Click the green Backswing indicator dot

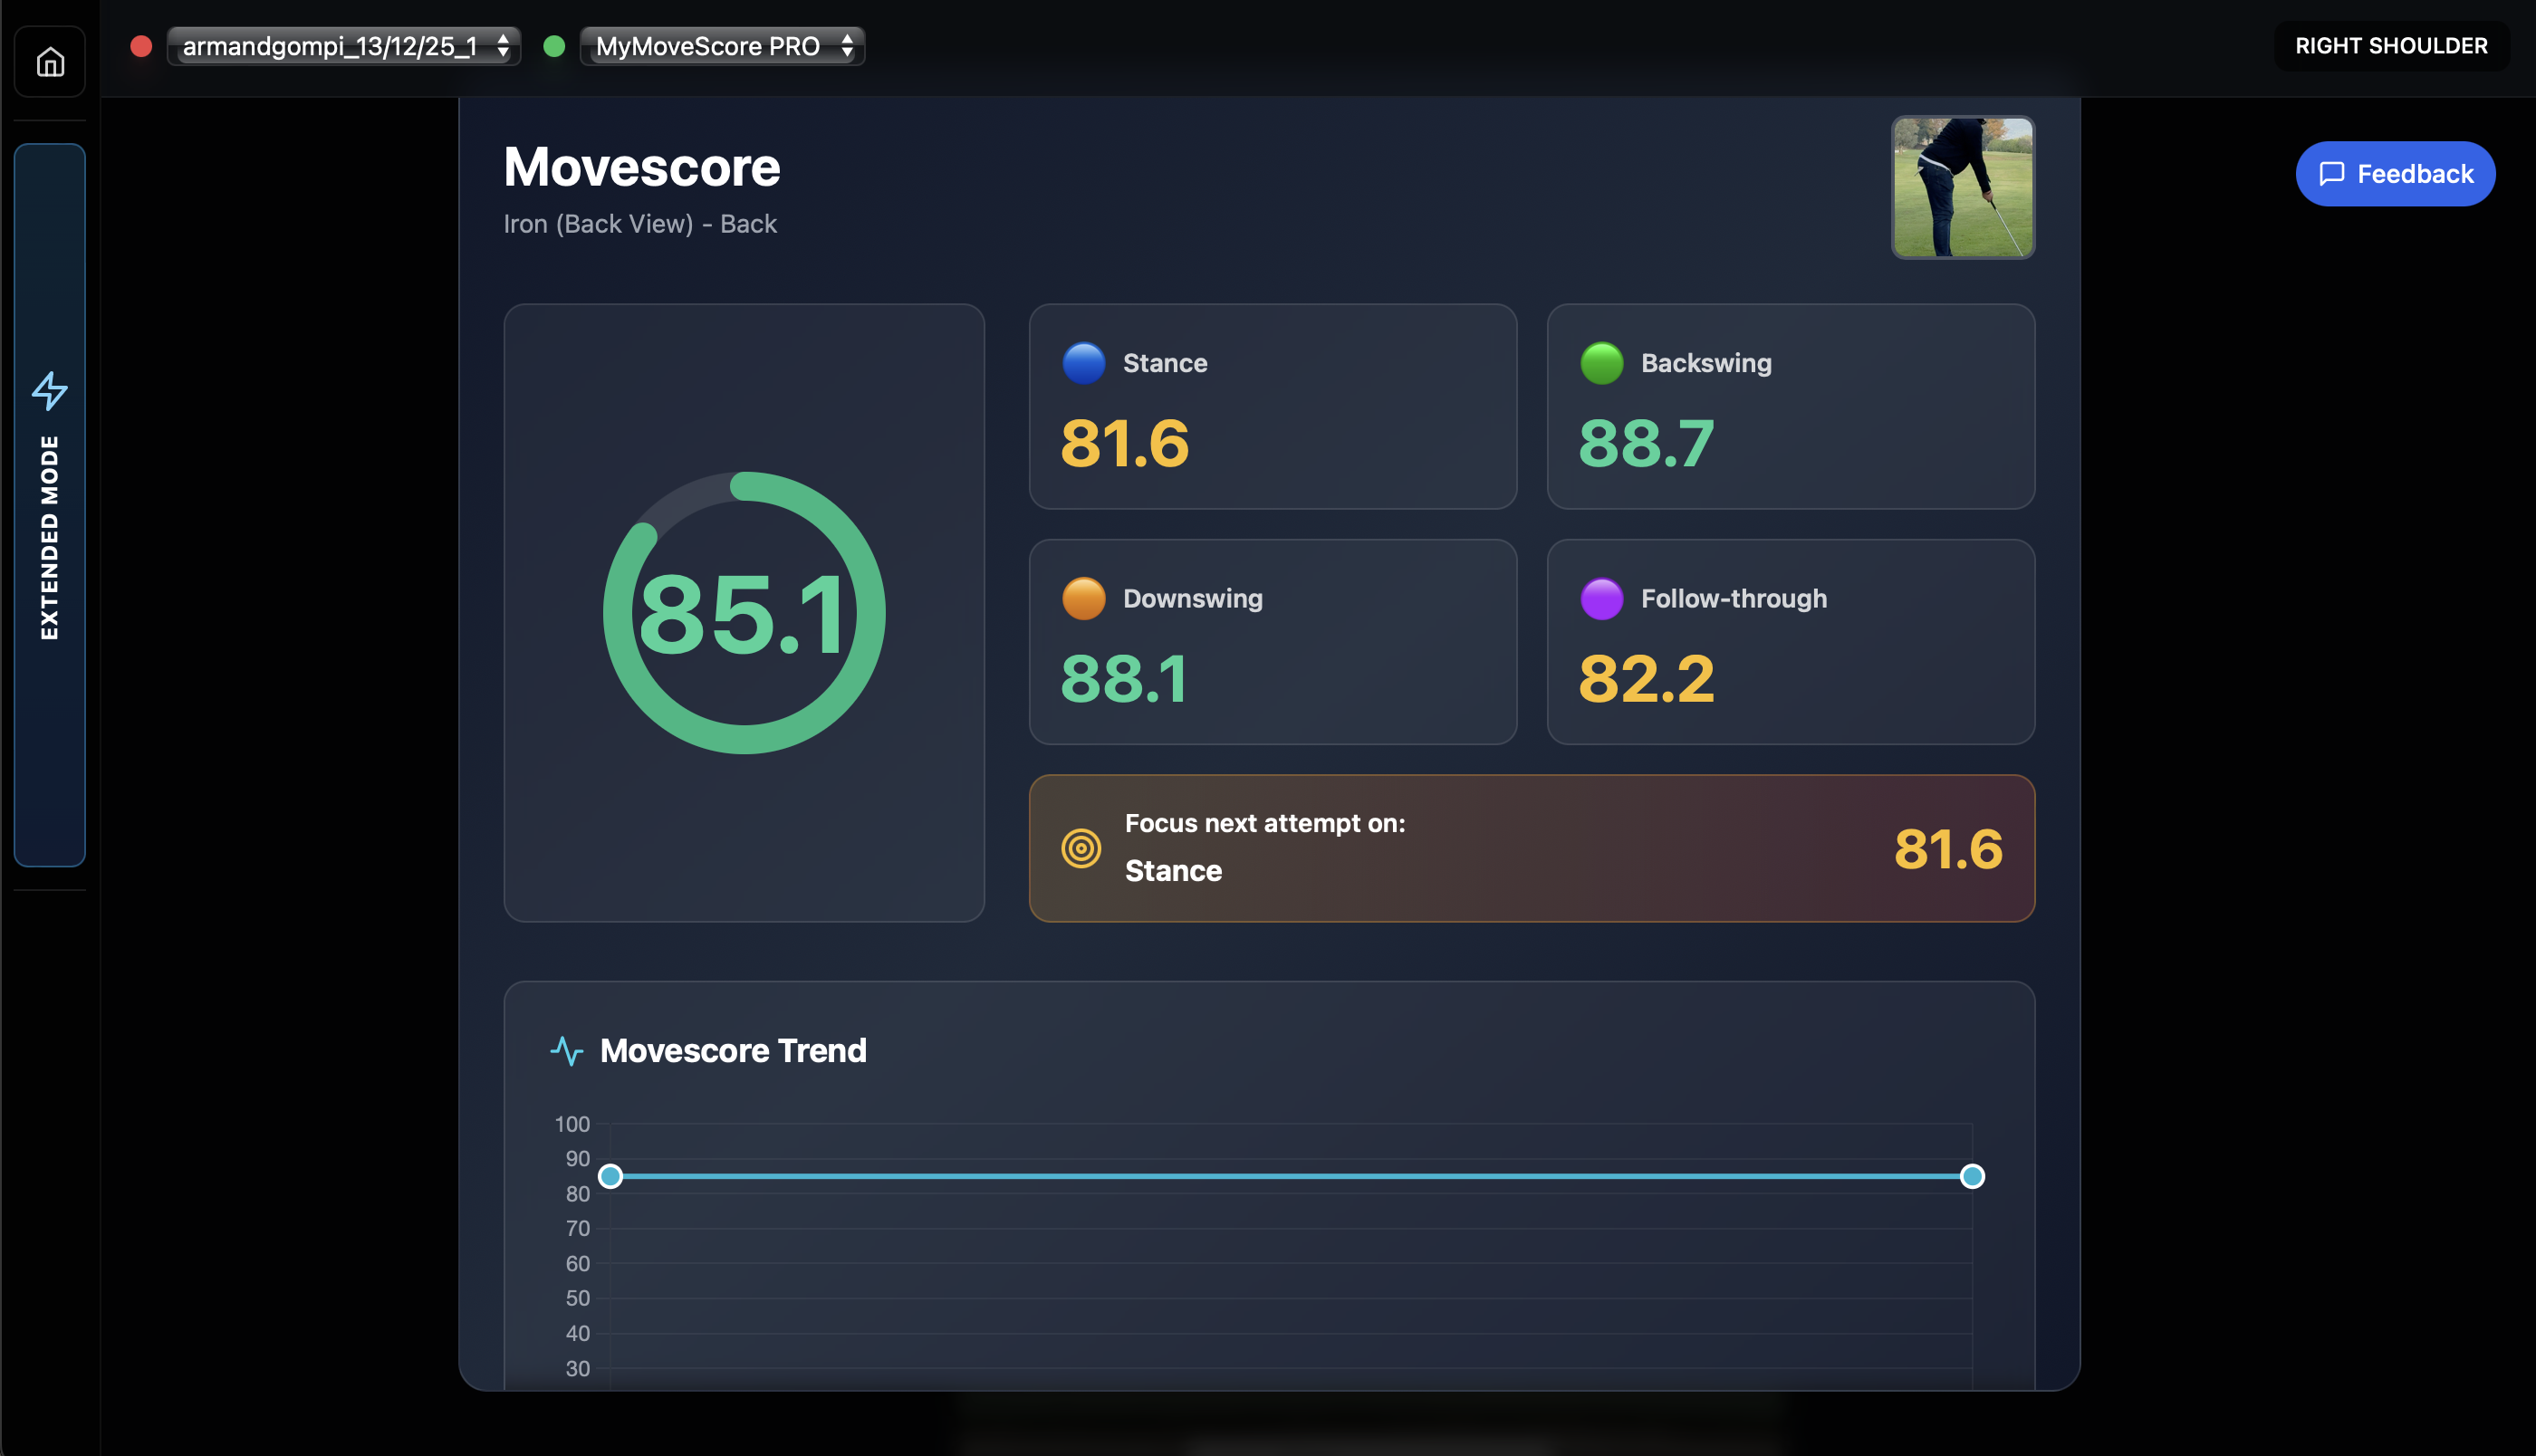tap(1601, 363)
